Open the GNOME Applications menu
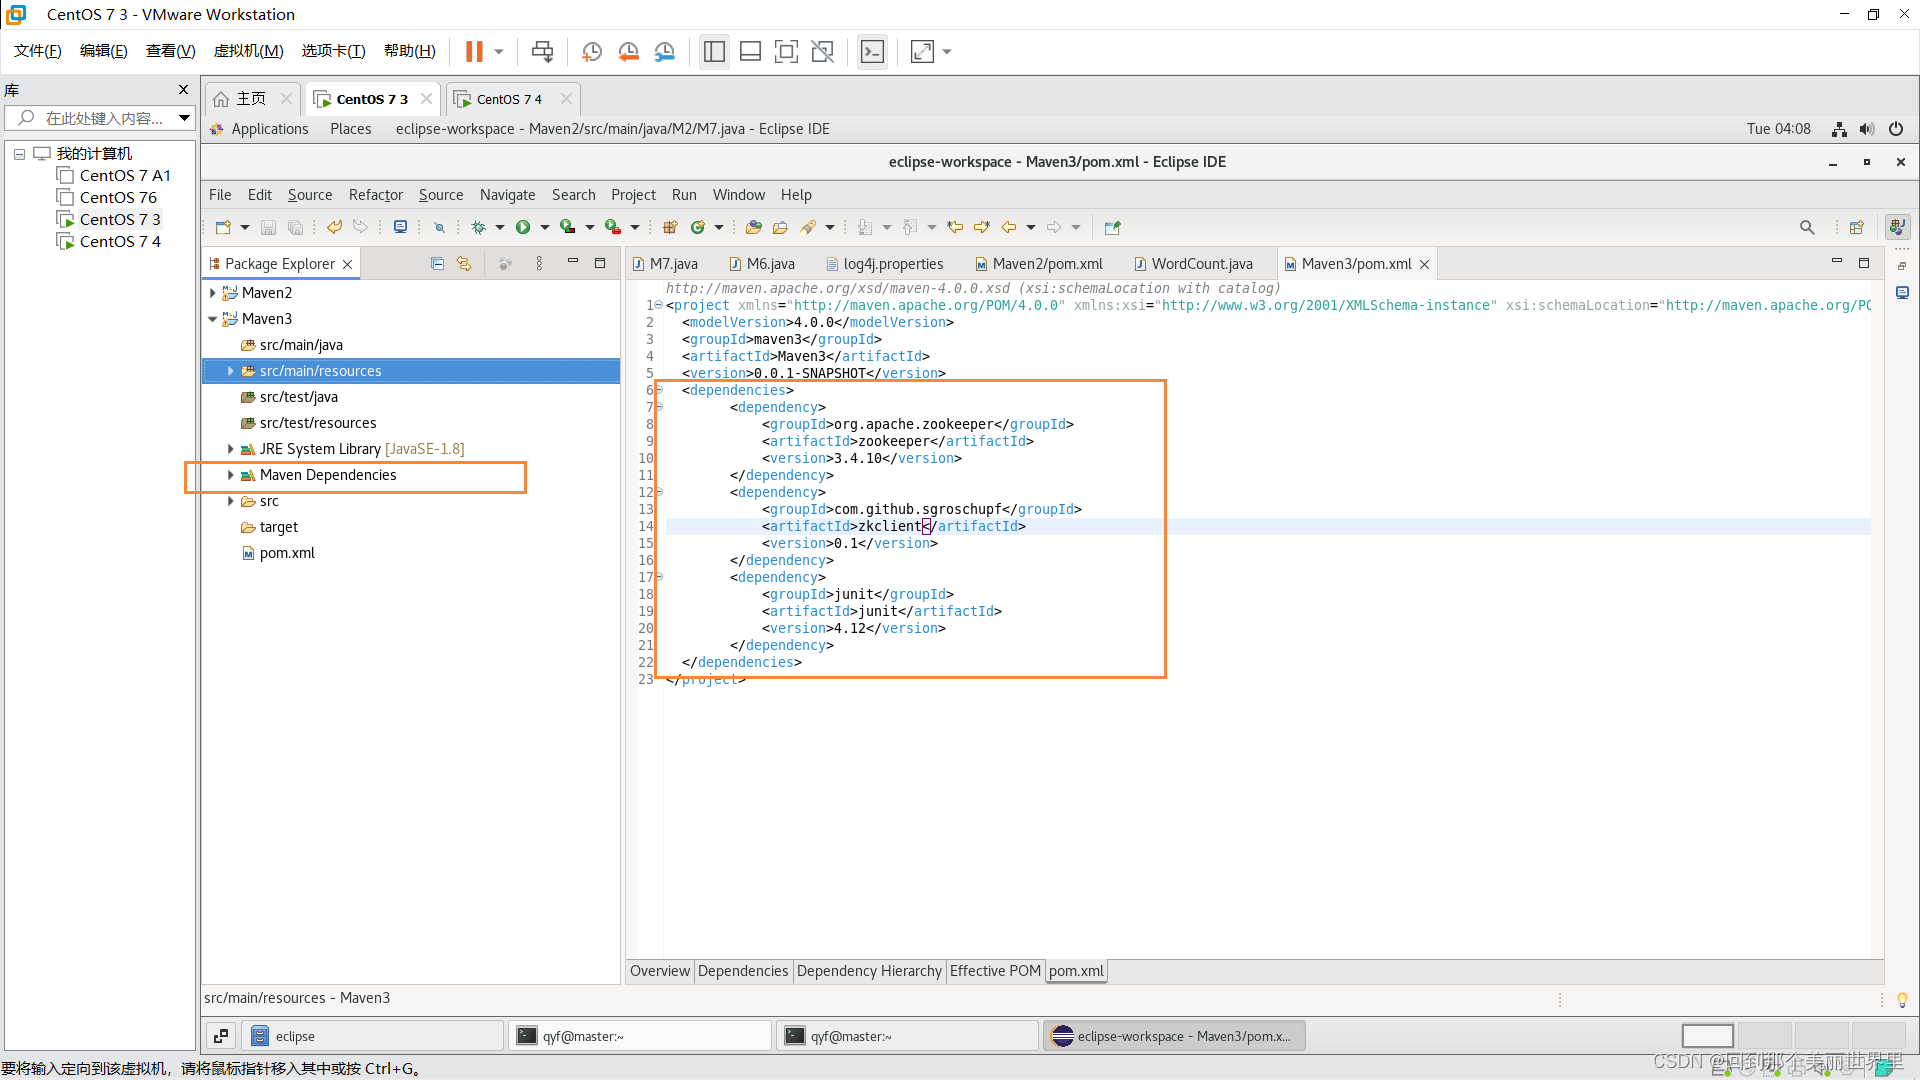This screenshot has height=1080, width=1920. tap(269, 129)
